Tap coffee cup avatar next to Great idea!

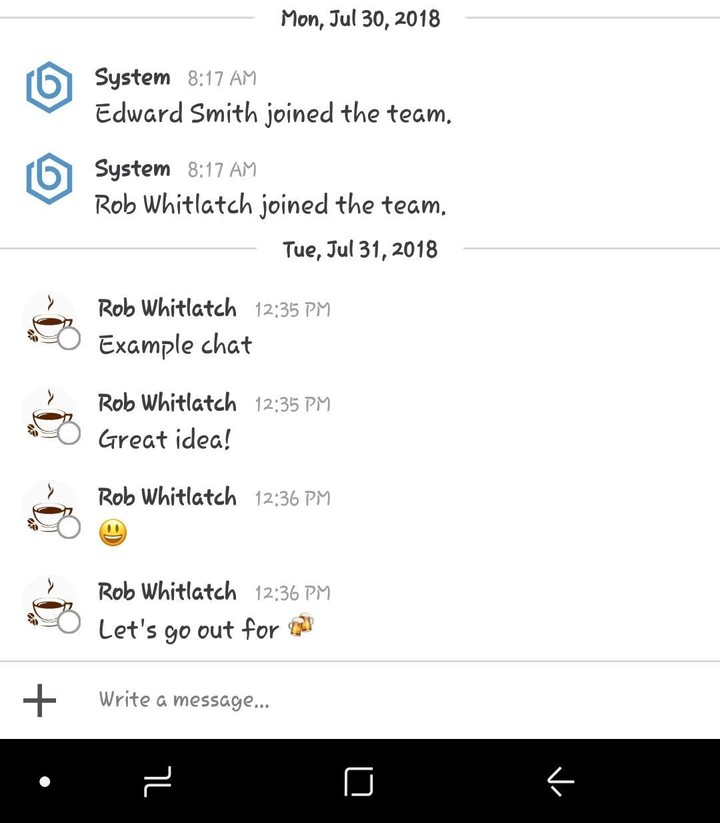[x=50, y=416]
